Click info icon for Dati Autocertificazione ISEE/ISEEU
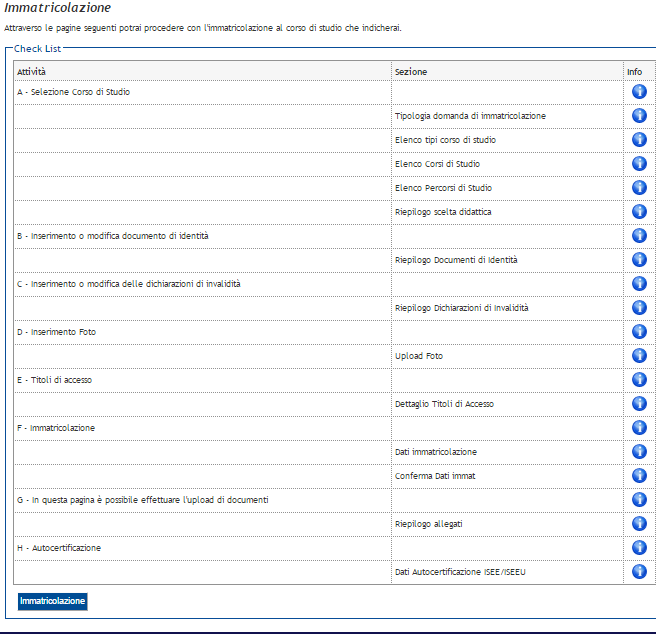Screen dimensions: 656x634 [x=639, y=571]
